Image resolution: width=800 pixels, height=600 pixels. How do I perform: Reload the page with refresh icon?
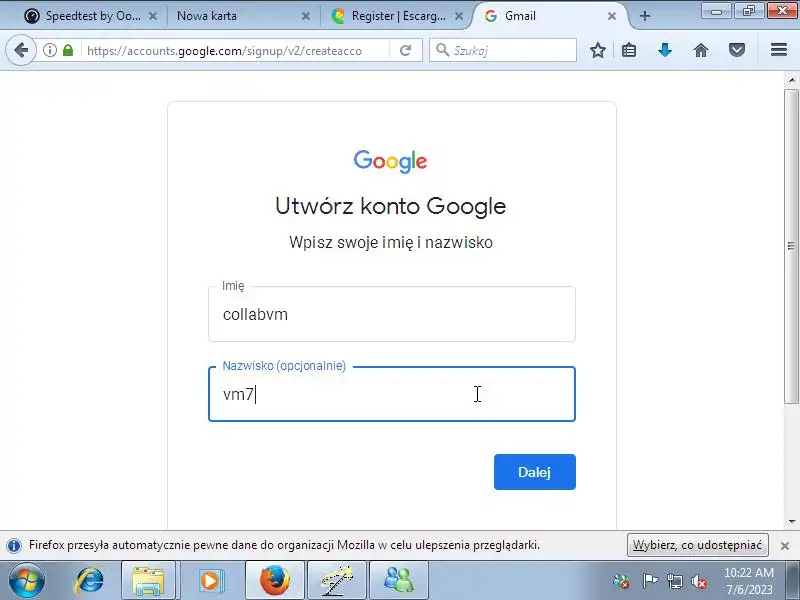click(406, 50)
